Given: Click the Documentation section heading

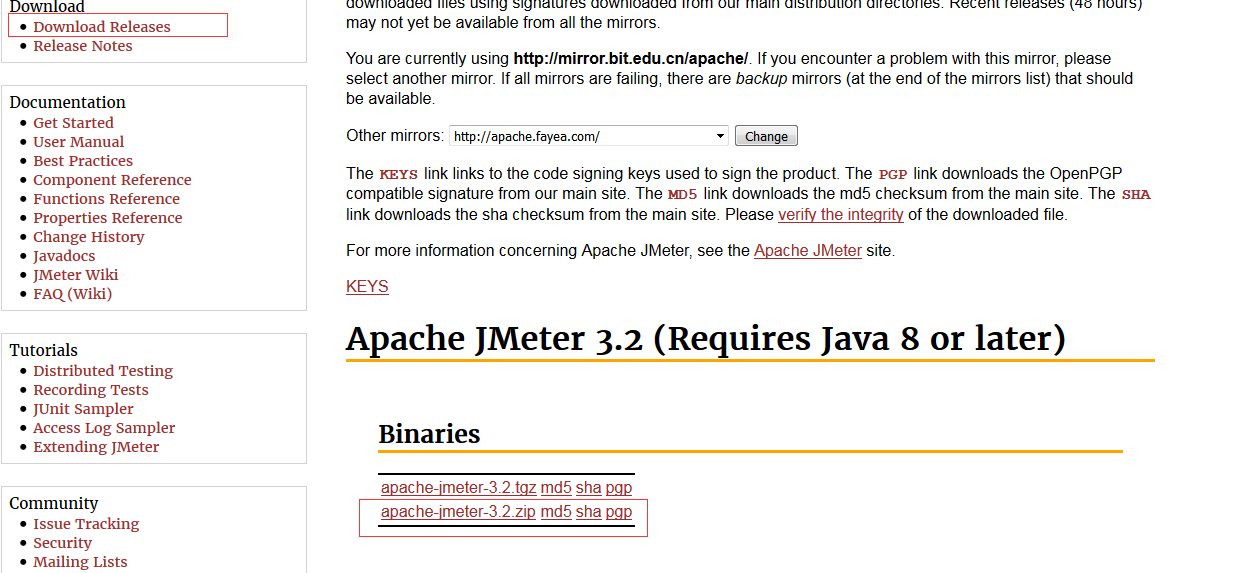Looking at the screenshot, I should pos(67,102).
